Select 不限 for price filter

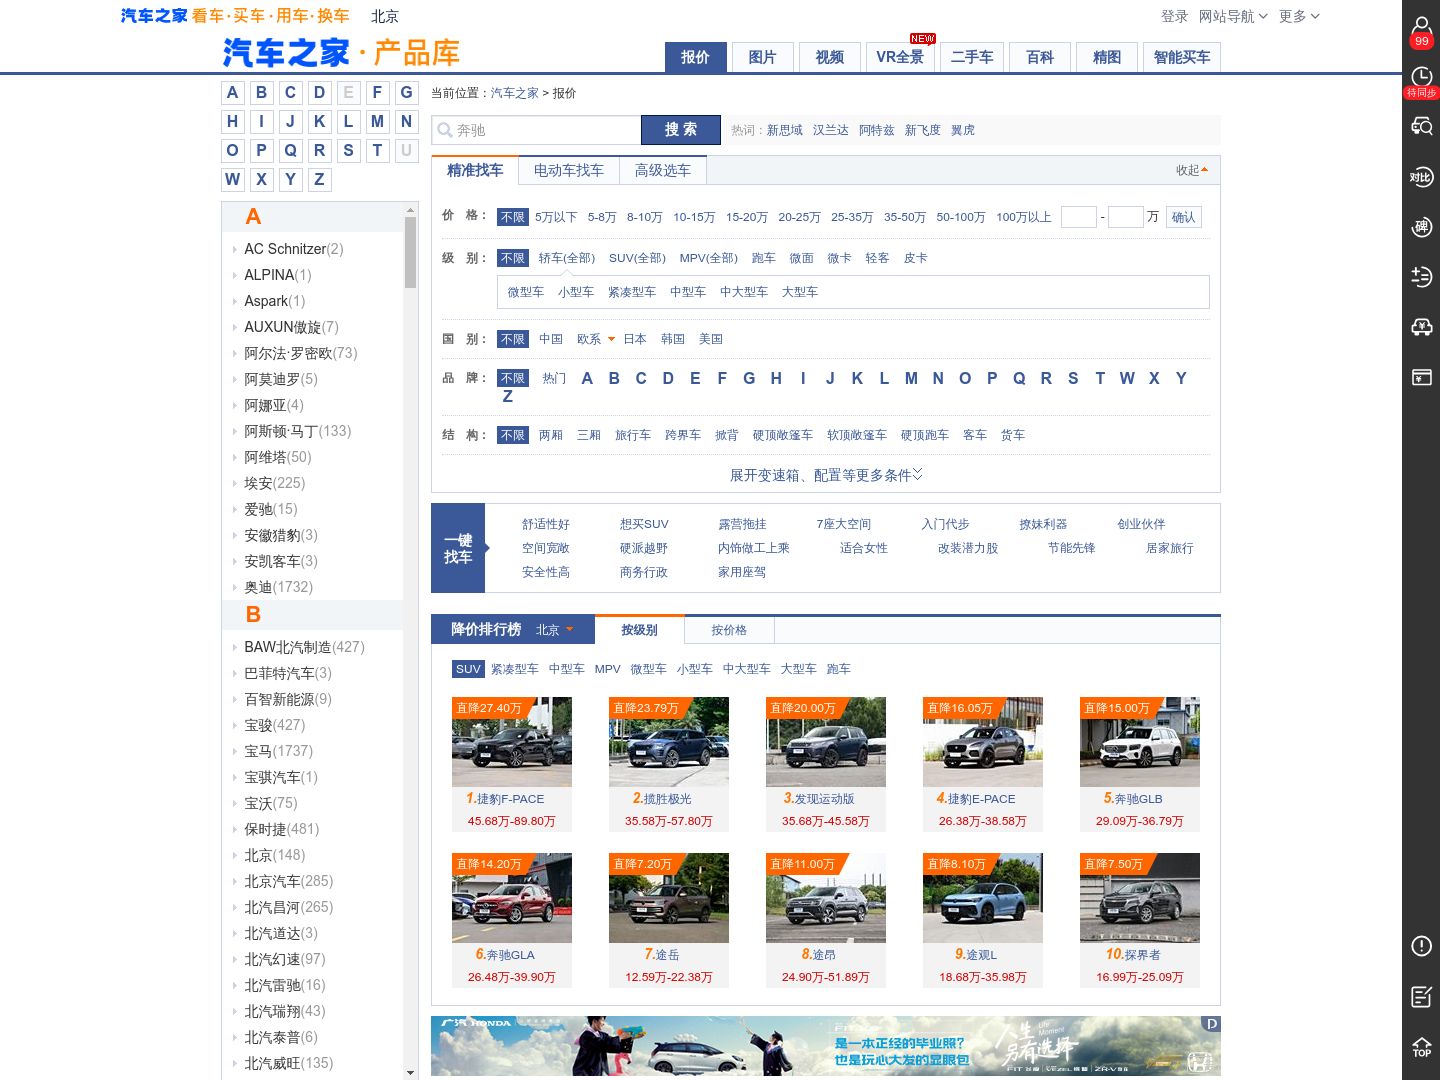point(513,217)
